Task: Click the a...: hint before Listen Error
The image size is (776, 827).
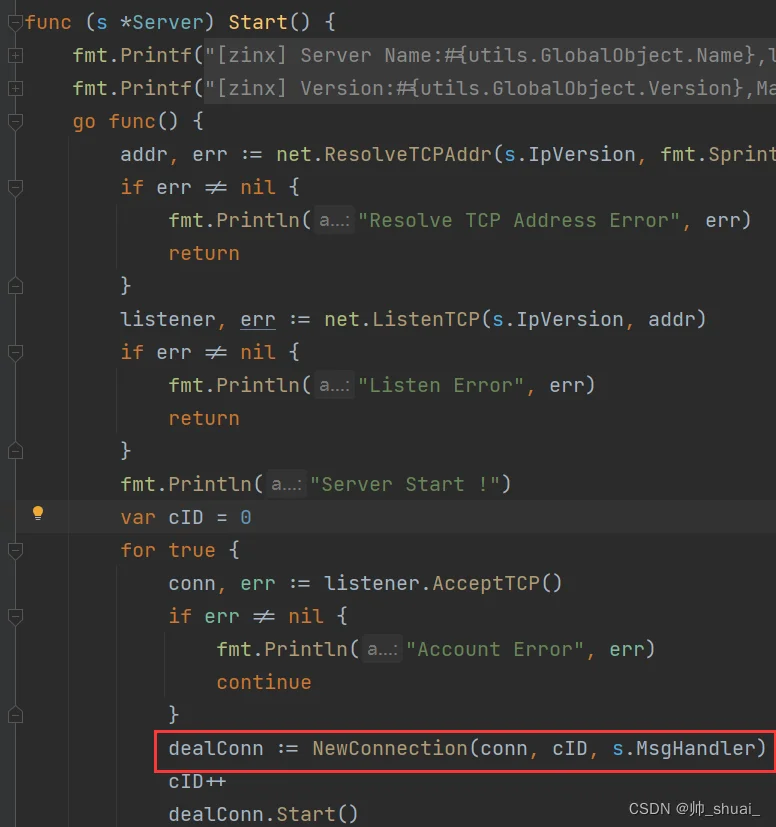Action: 334,386
